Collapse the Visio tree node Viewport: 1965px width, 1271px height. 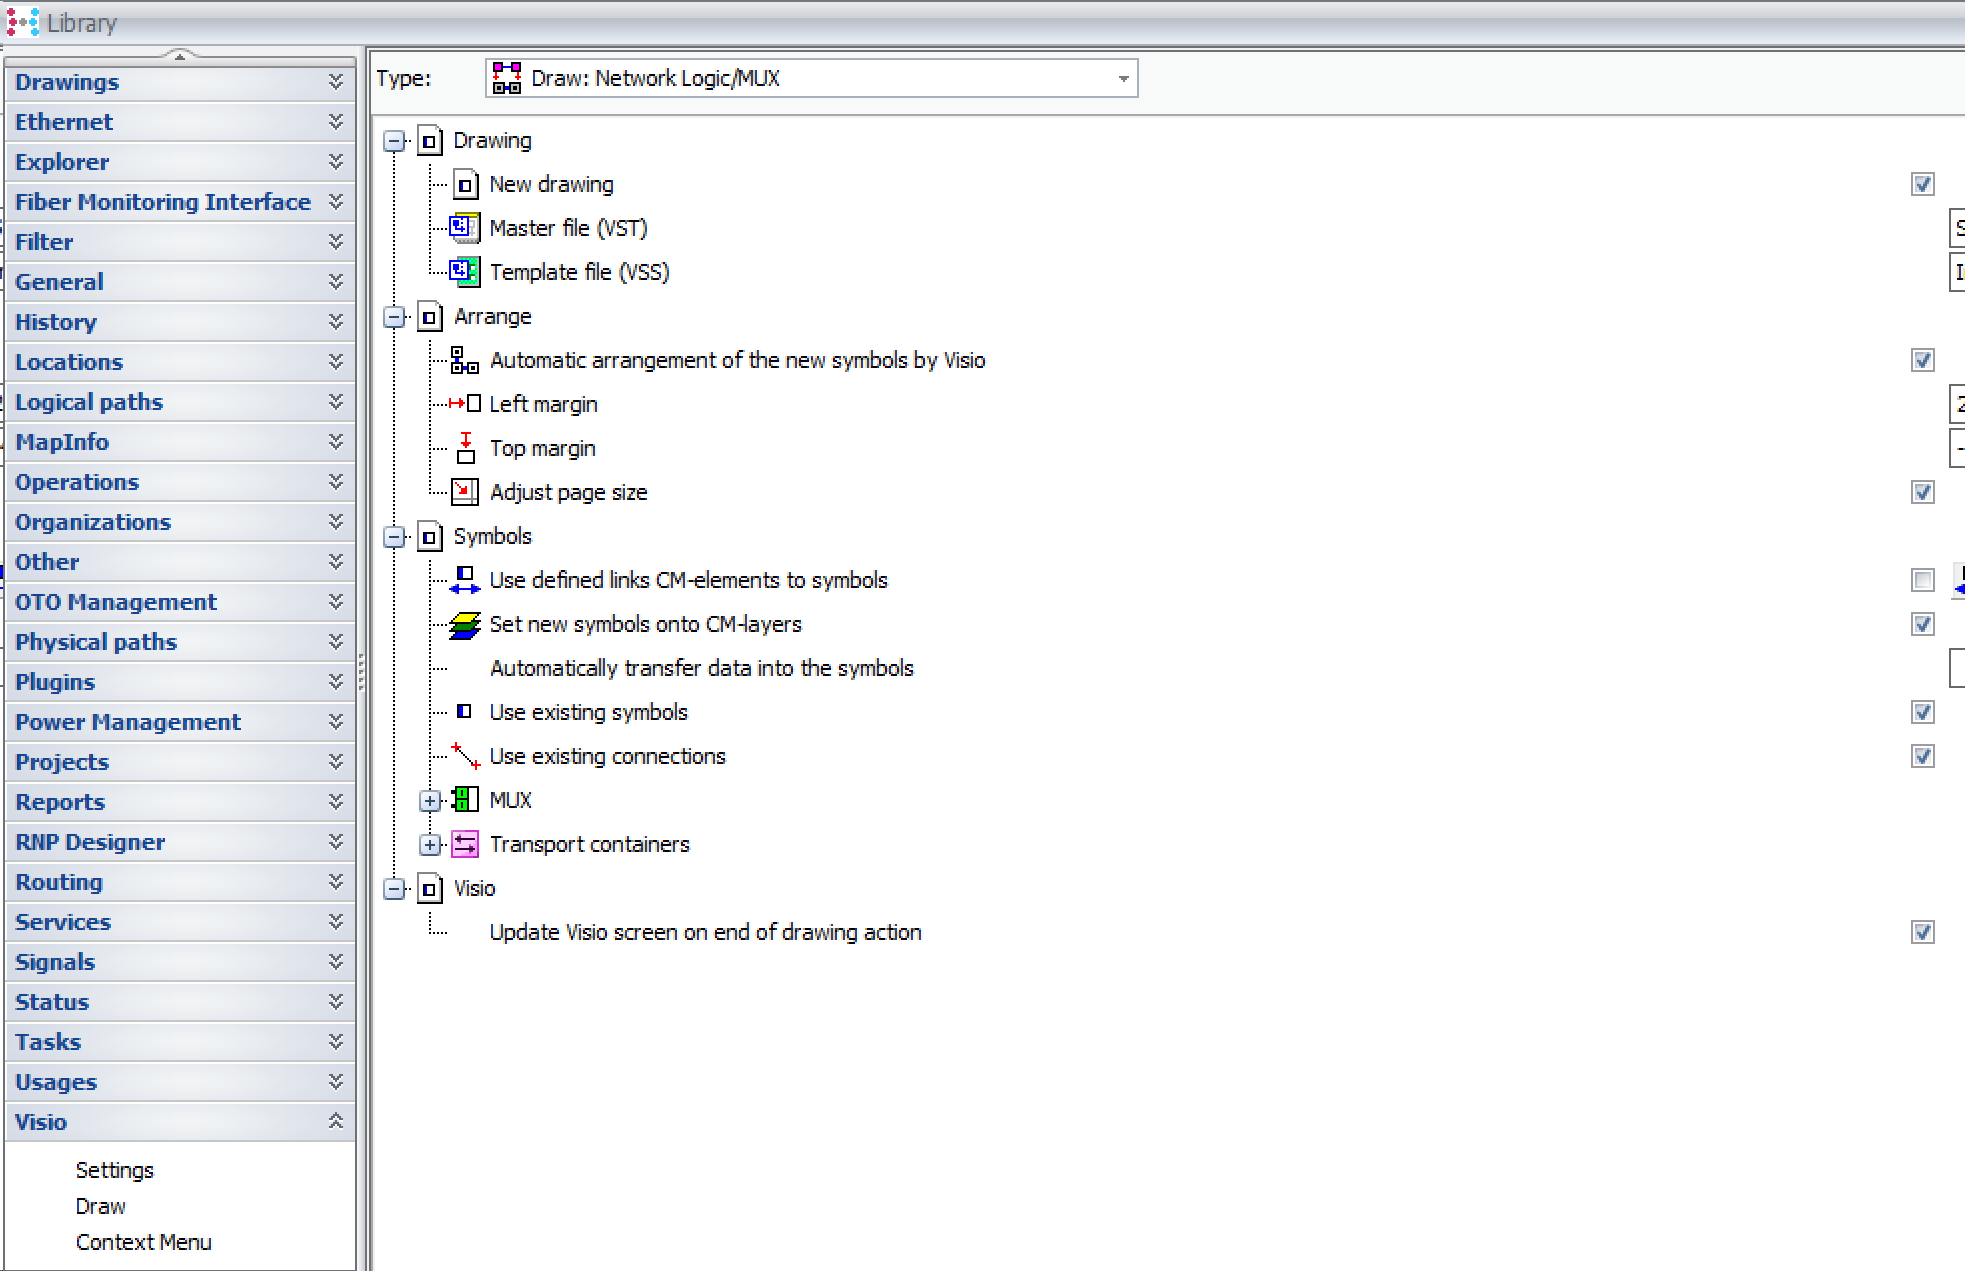coord(395,889)
